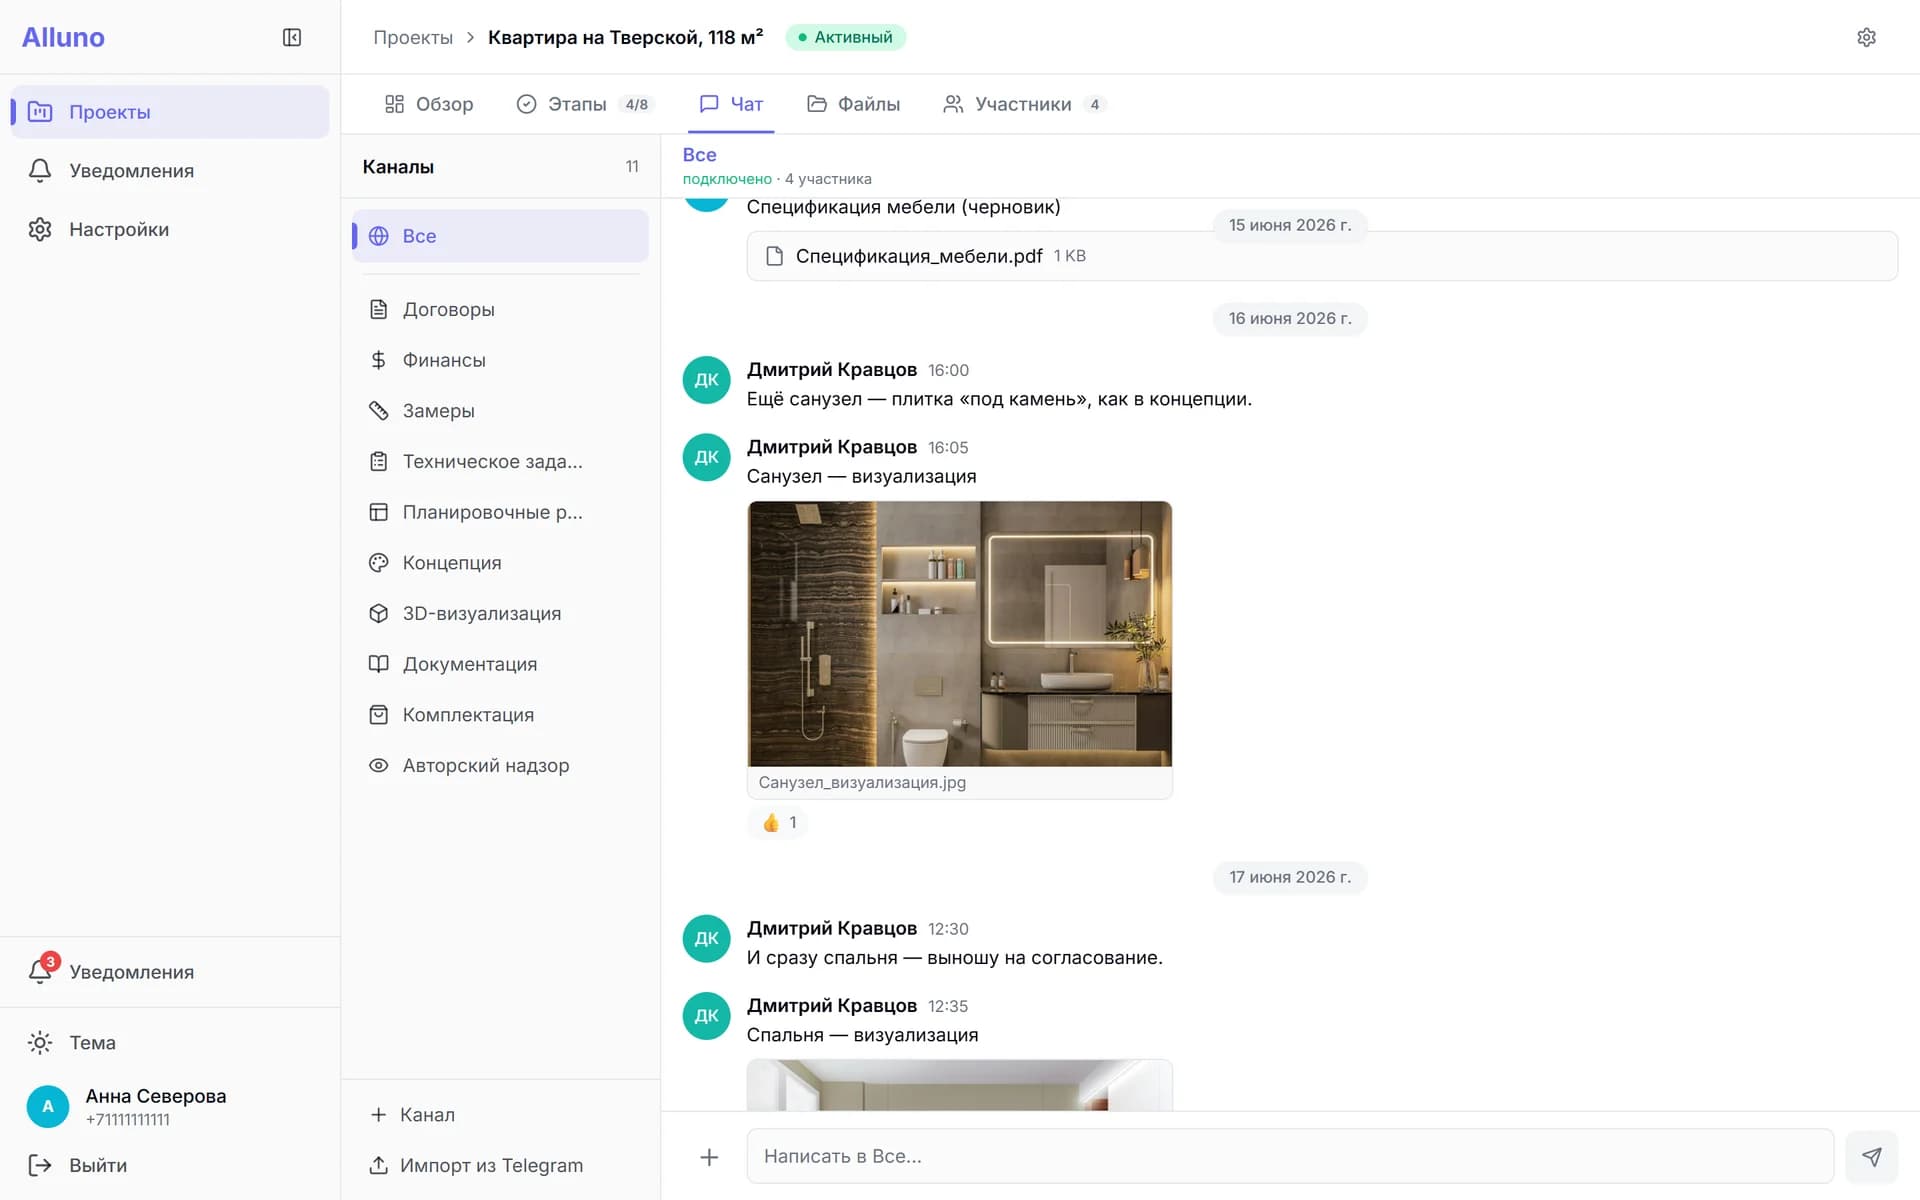
Task: Click the document icon next to Договоры
Action: point(378,310)
